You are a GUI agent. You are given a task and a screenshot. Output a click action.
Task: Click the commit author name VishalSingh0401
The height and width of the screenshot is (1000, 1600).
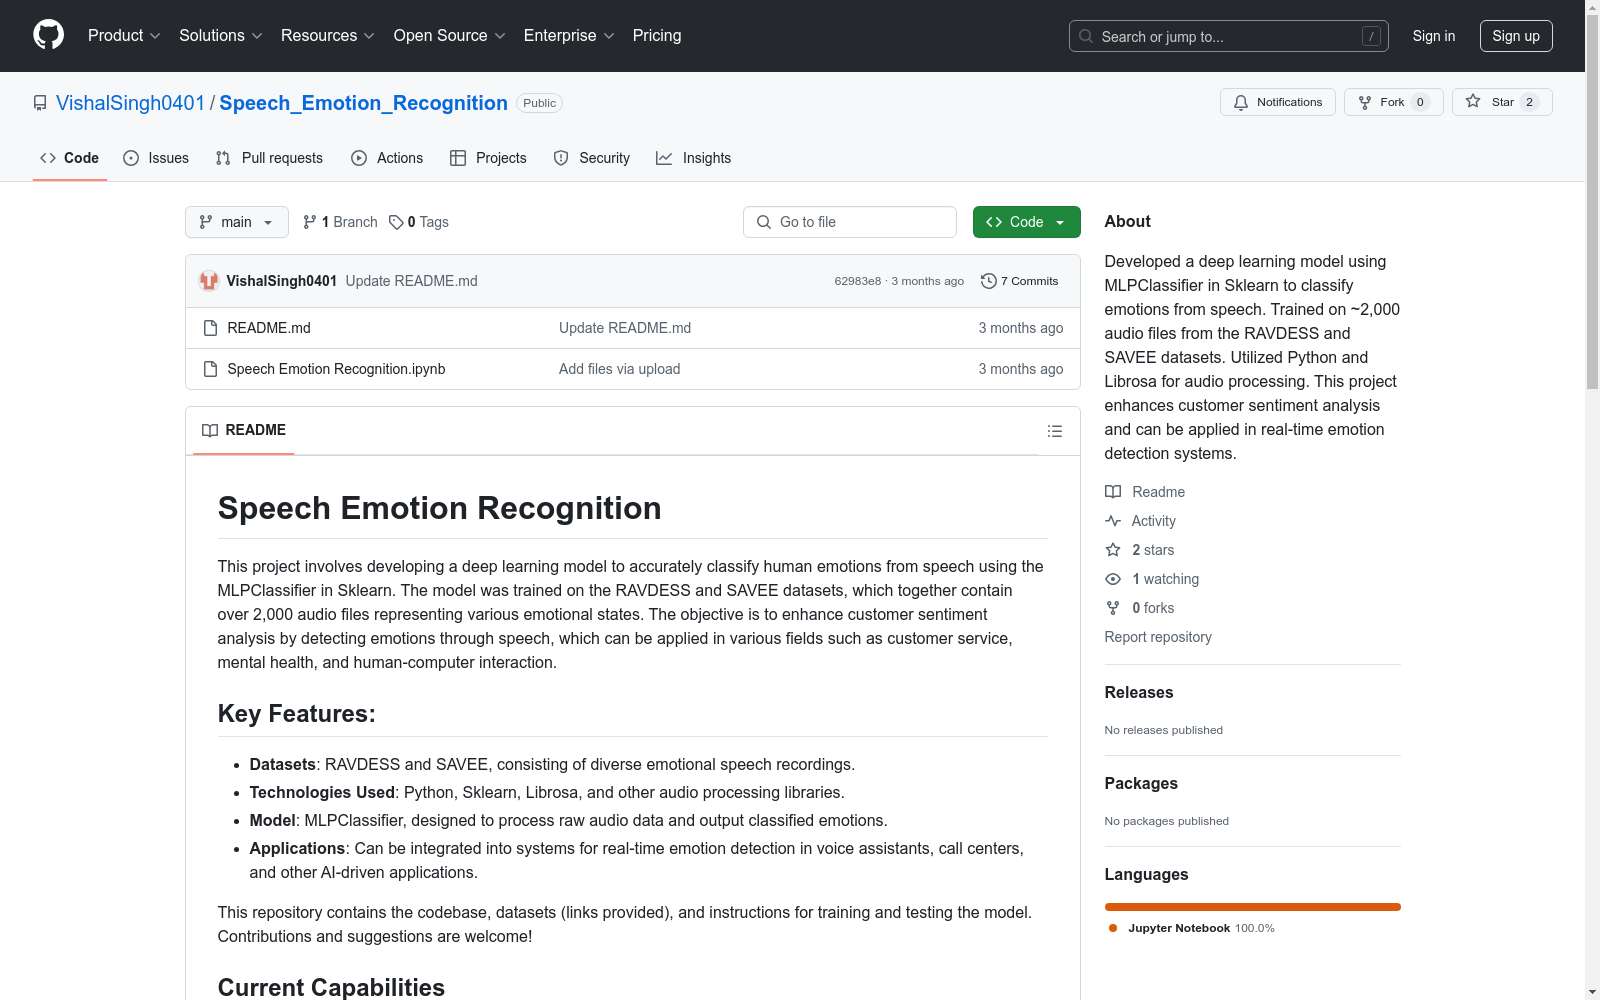281,281
